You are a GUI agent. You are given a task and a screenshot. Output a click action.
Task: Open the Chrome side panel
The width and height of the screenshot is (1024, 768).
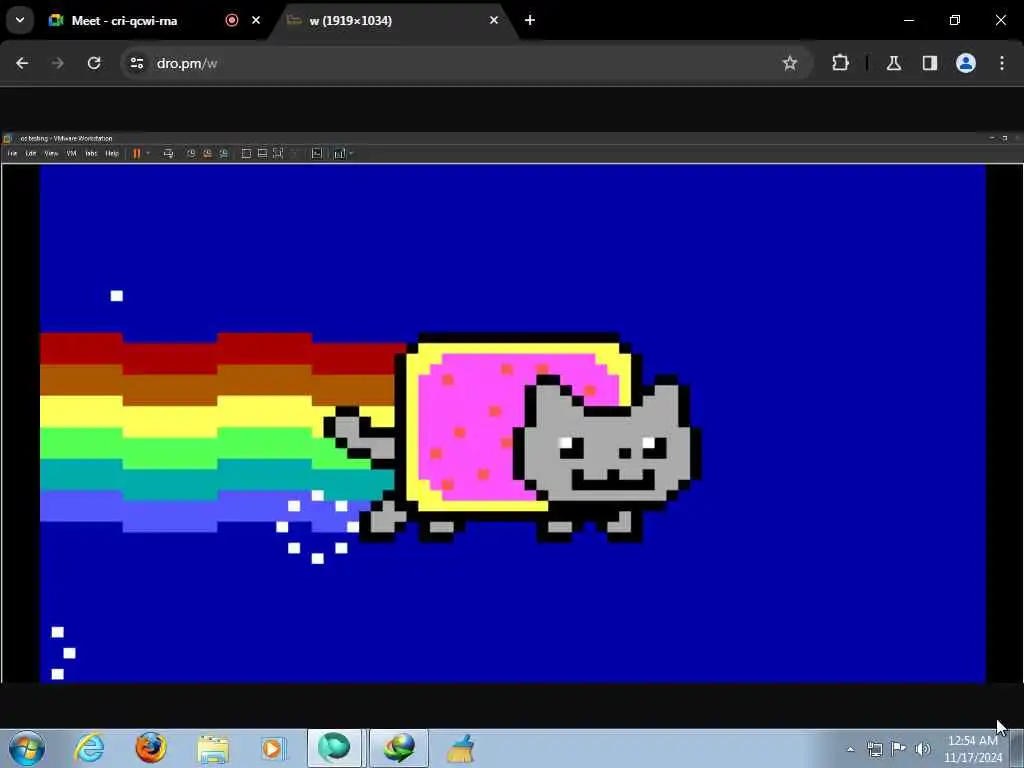tap(929, 63)
